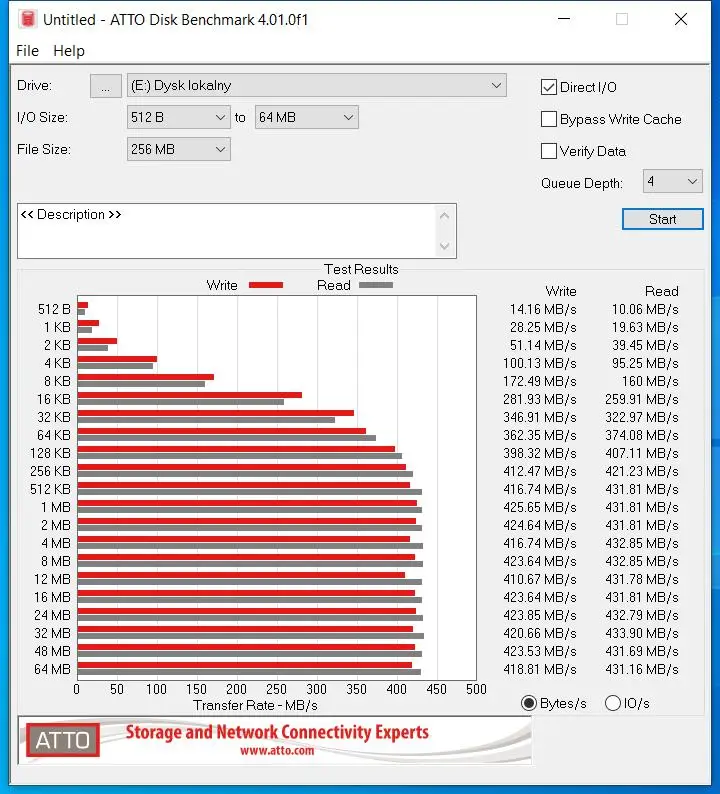The image size is (720, 794).
Task: Click the ATTO app icon in title bar
Action: point(28,19)
